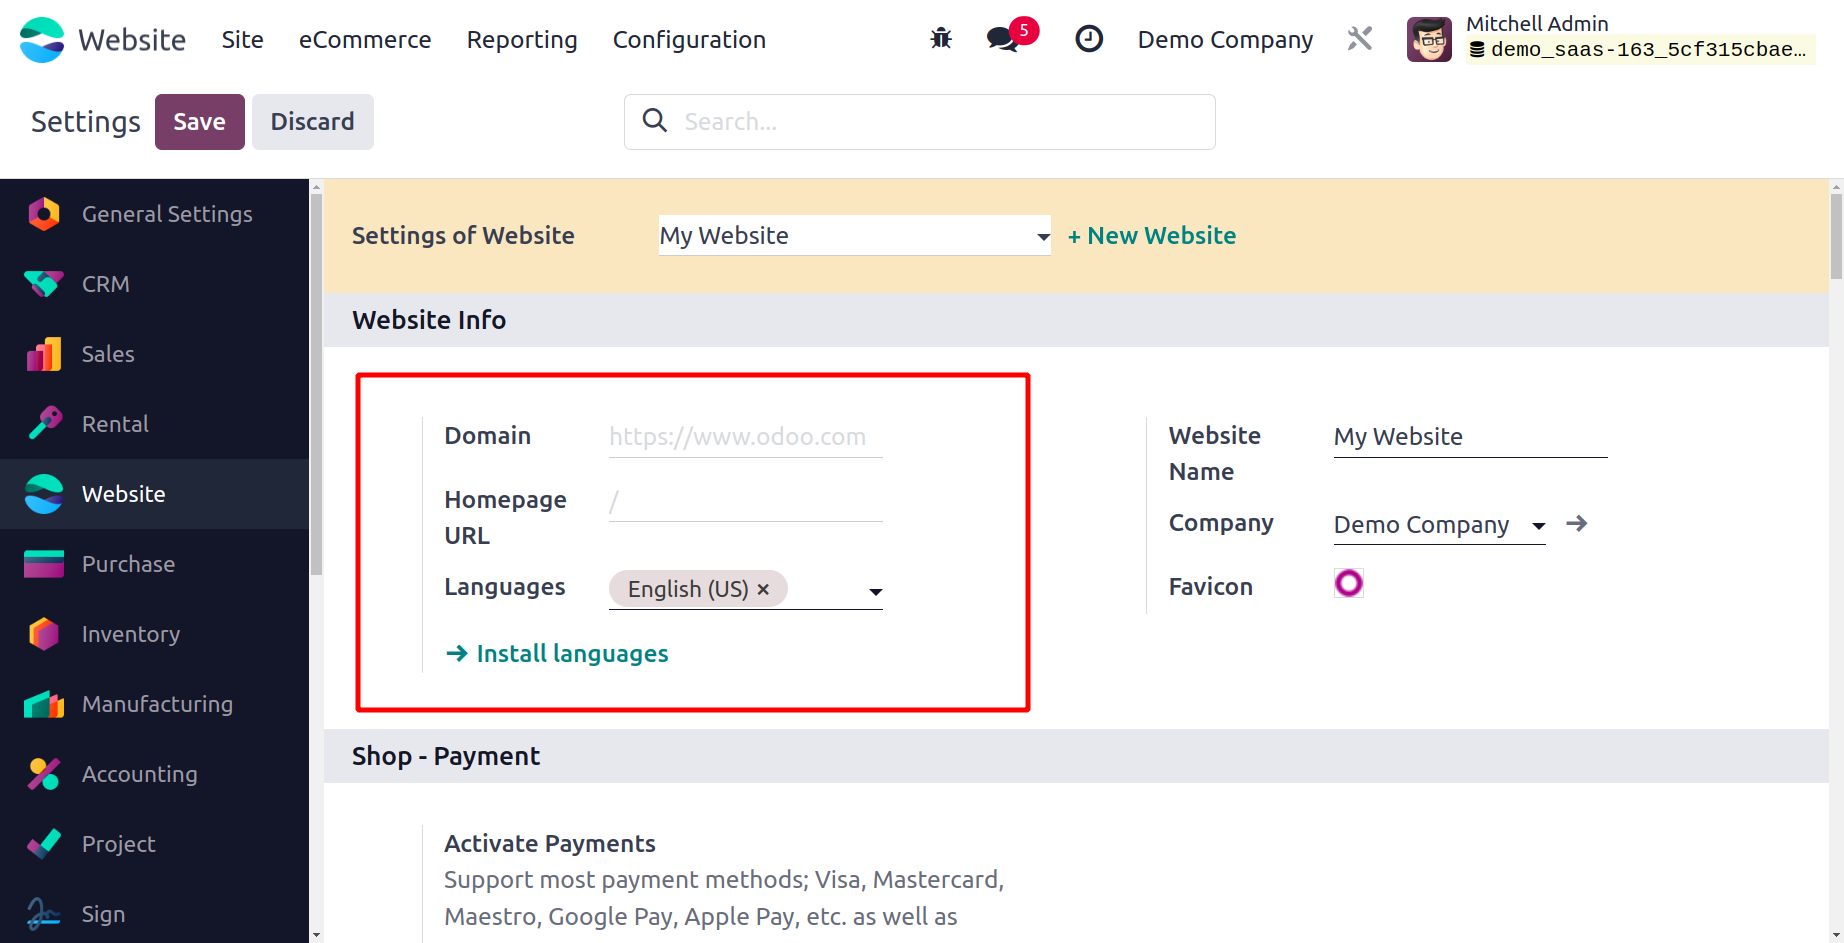Click the Mitchell Admin avatar
1844x943 pixels.
click(1429, 39)
